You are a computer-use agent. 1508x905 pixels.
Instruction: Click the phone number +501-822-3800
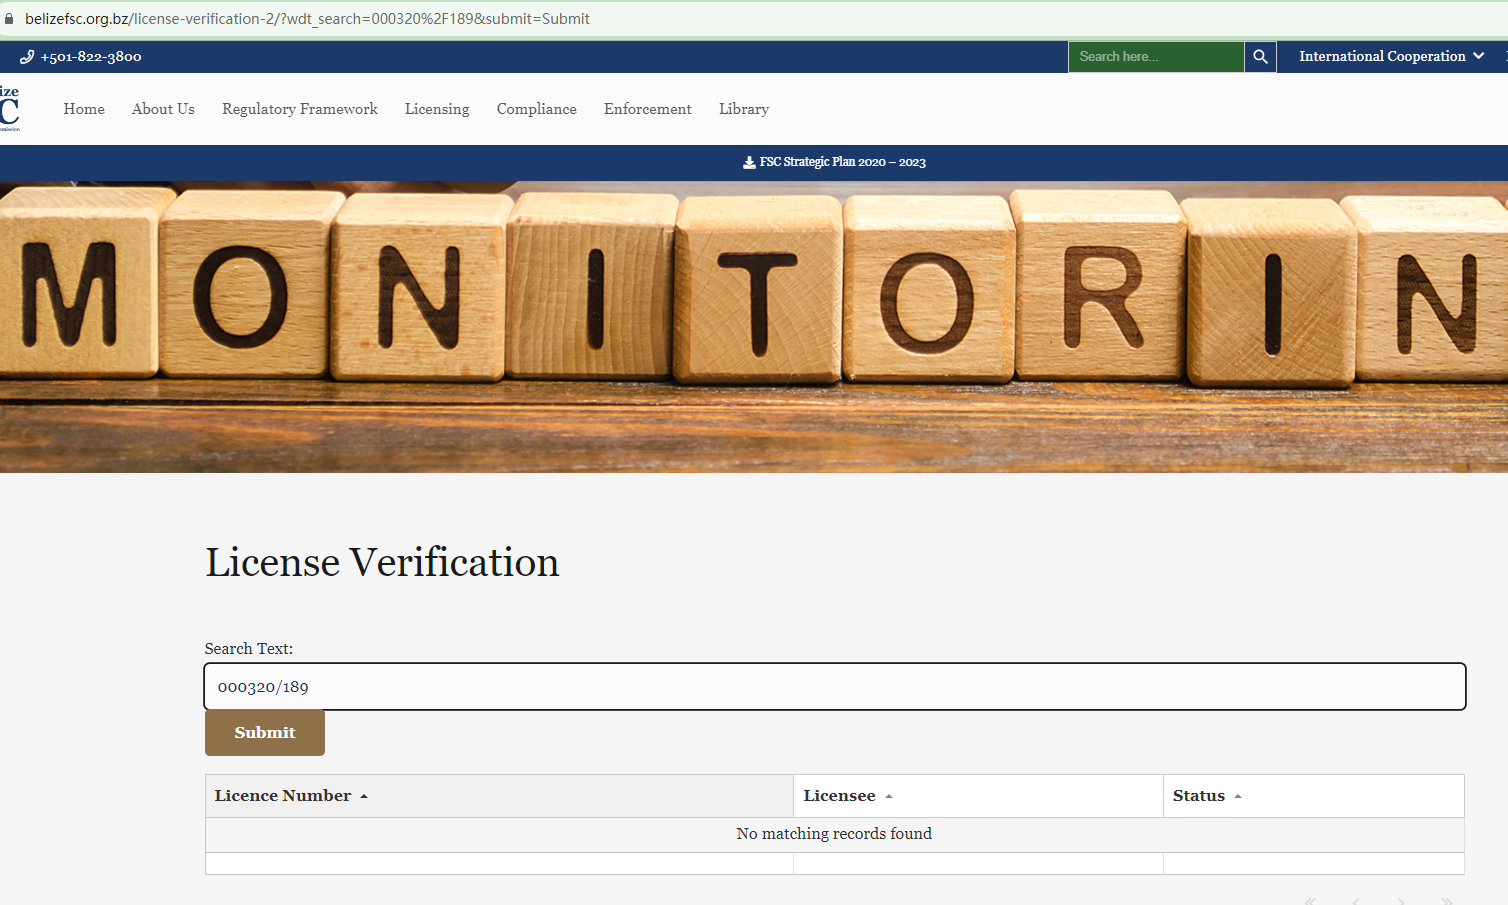pos(90,57)
